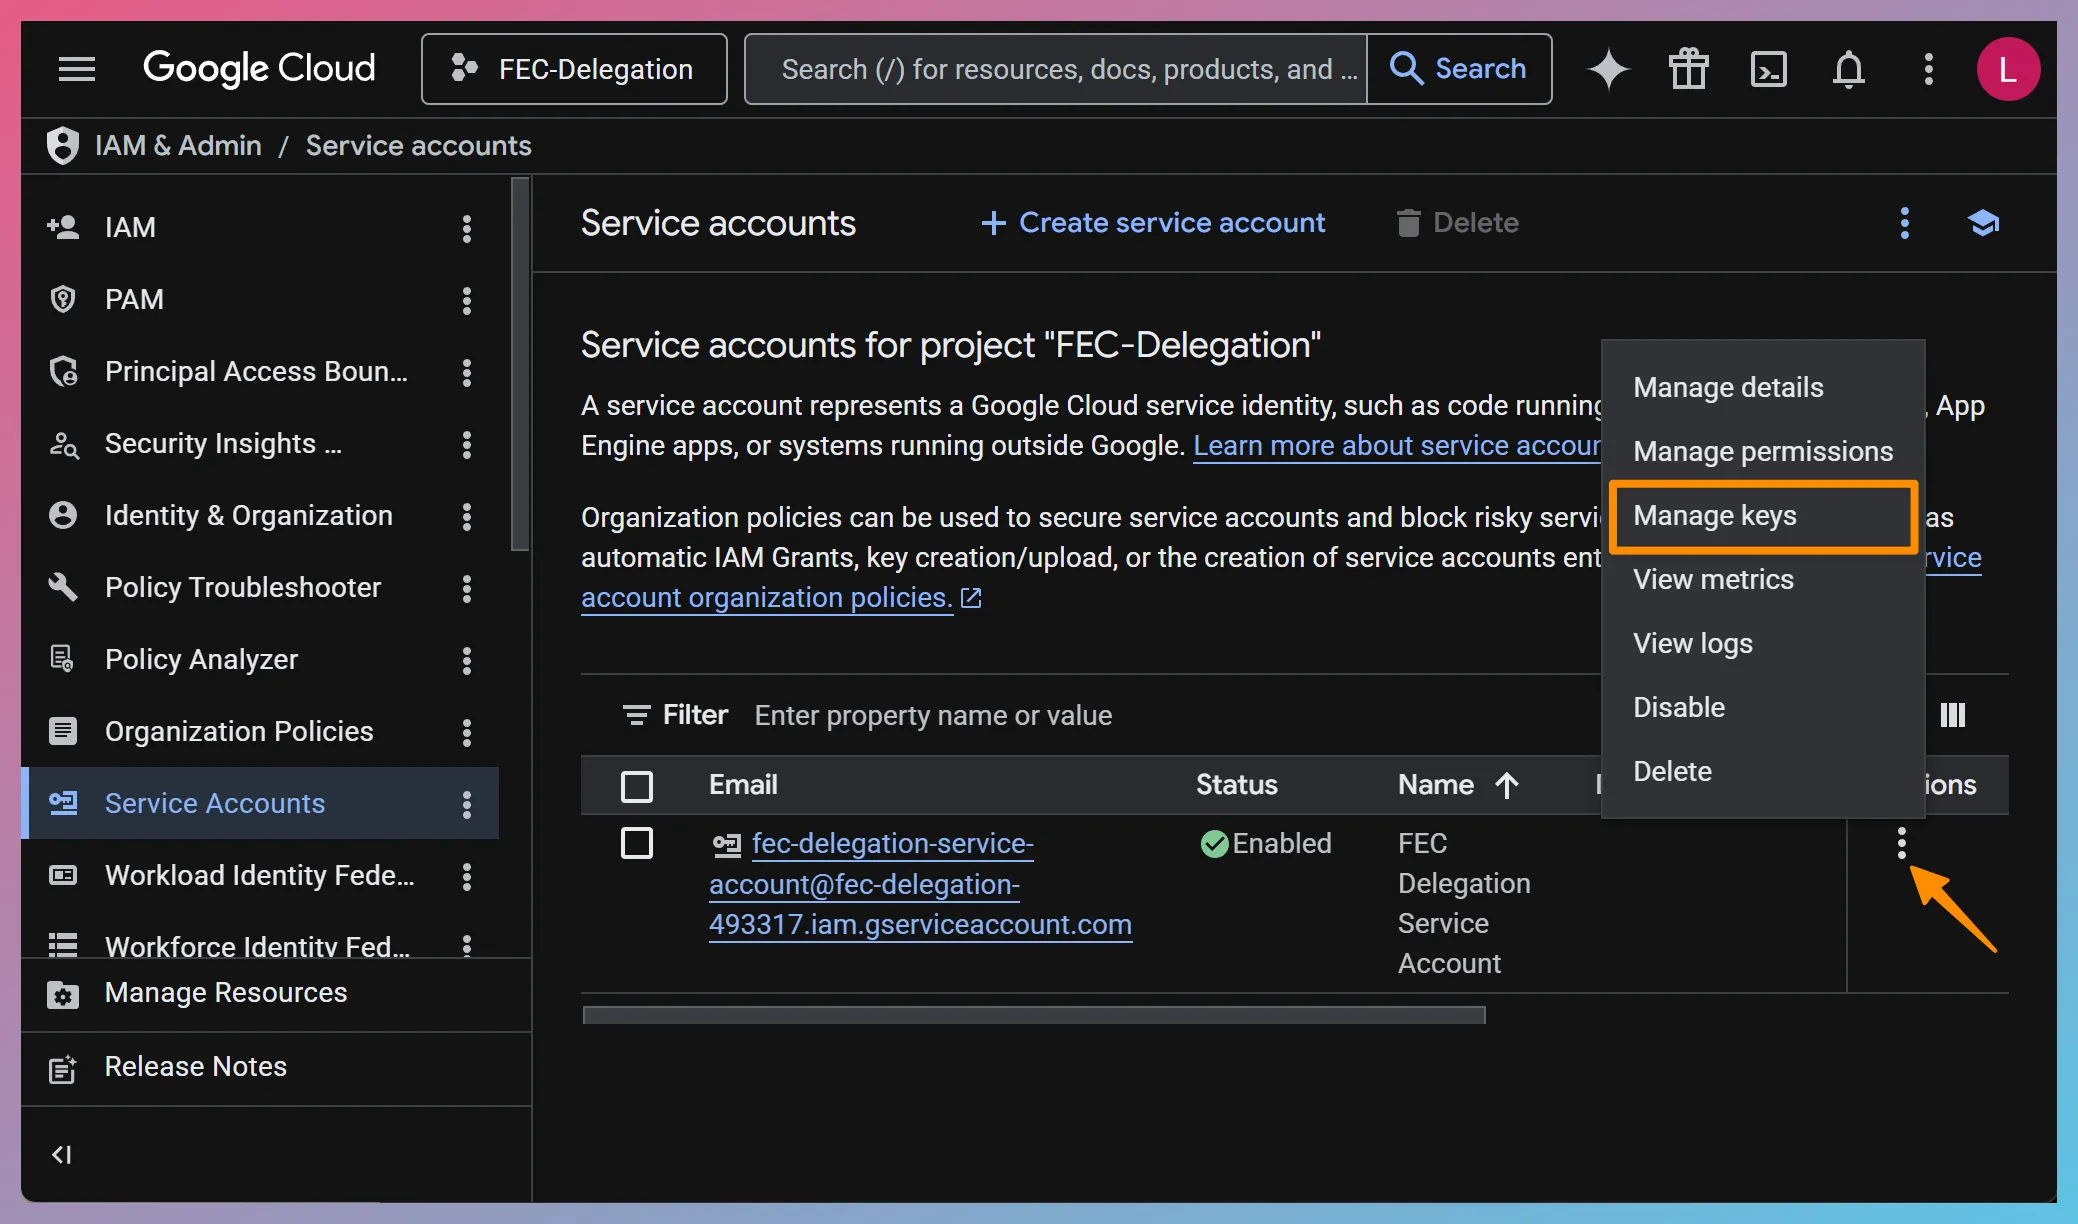The height and width of the screenshot is (1224, 2078).
Task: Select View logs menu entry
Action: [x=1692, y=643]
